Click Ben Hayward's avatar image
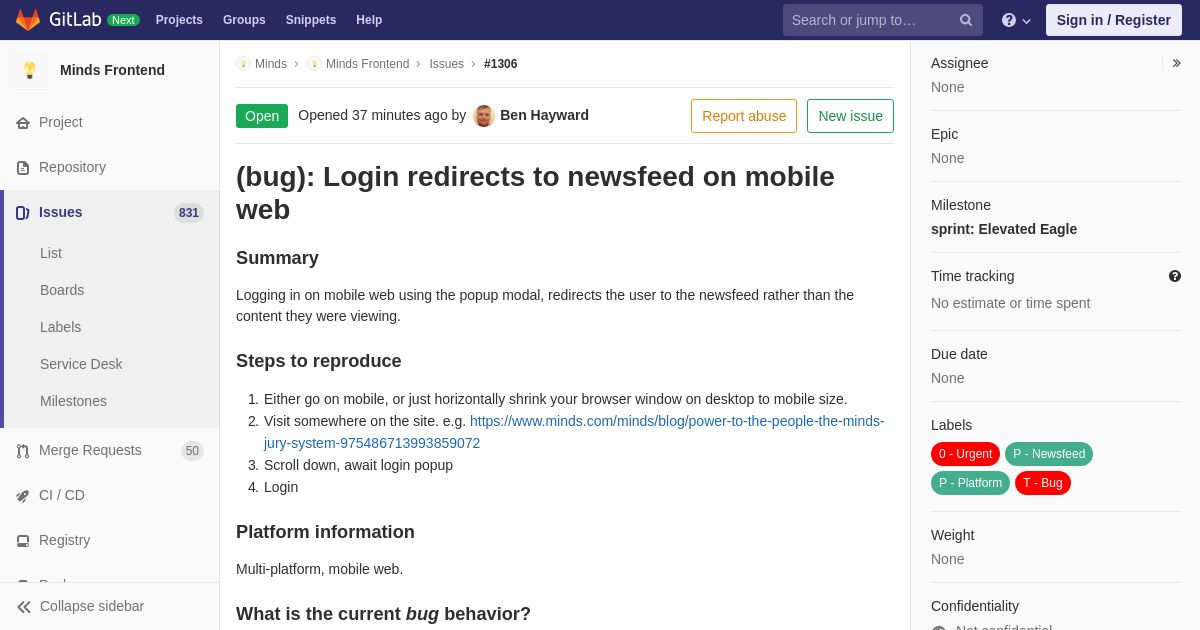Image resolution: width=1200 pixels, height=630 pixels. tap(484, 116)
